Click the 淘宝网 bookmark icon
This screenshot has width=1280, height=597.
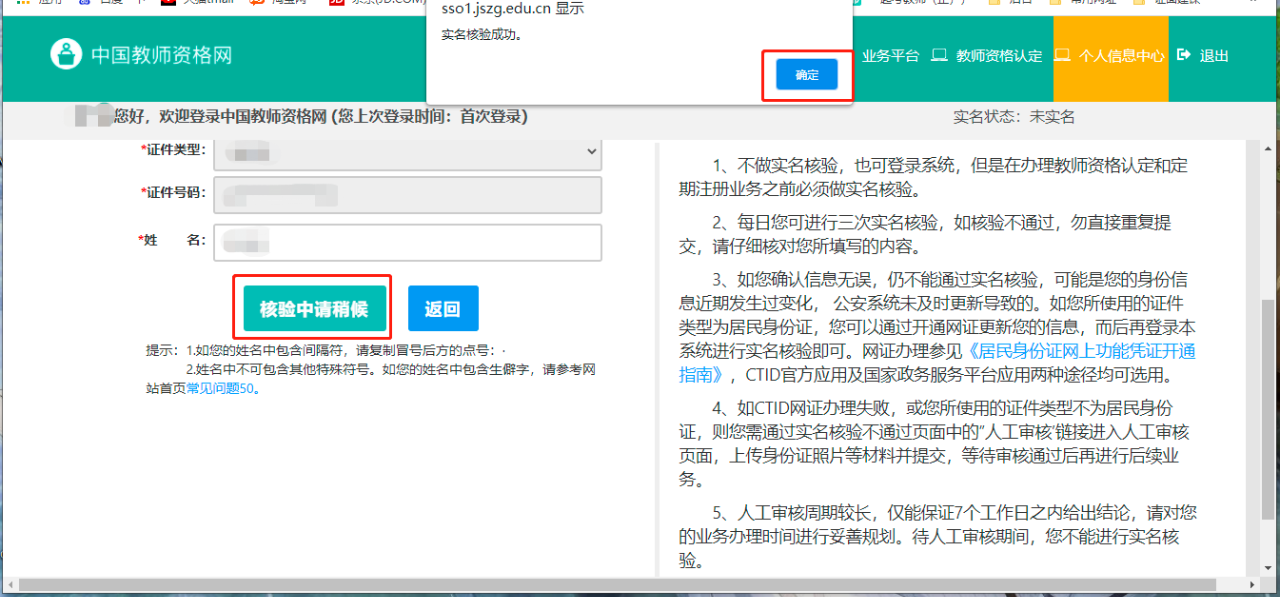tap(257, 3)
